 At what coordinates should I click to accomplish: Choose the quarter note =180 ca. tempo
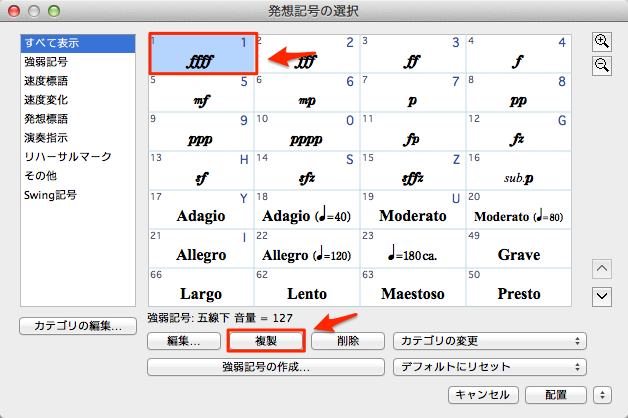413,249
